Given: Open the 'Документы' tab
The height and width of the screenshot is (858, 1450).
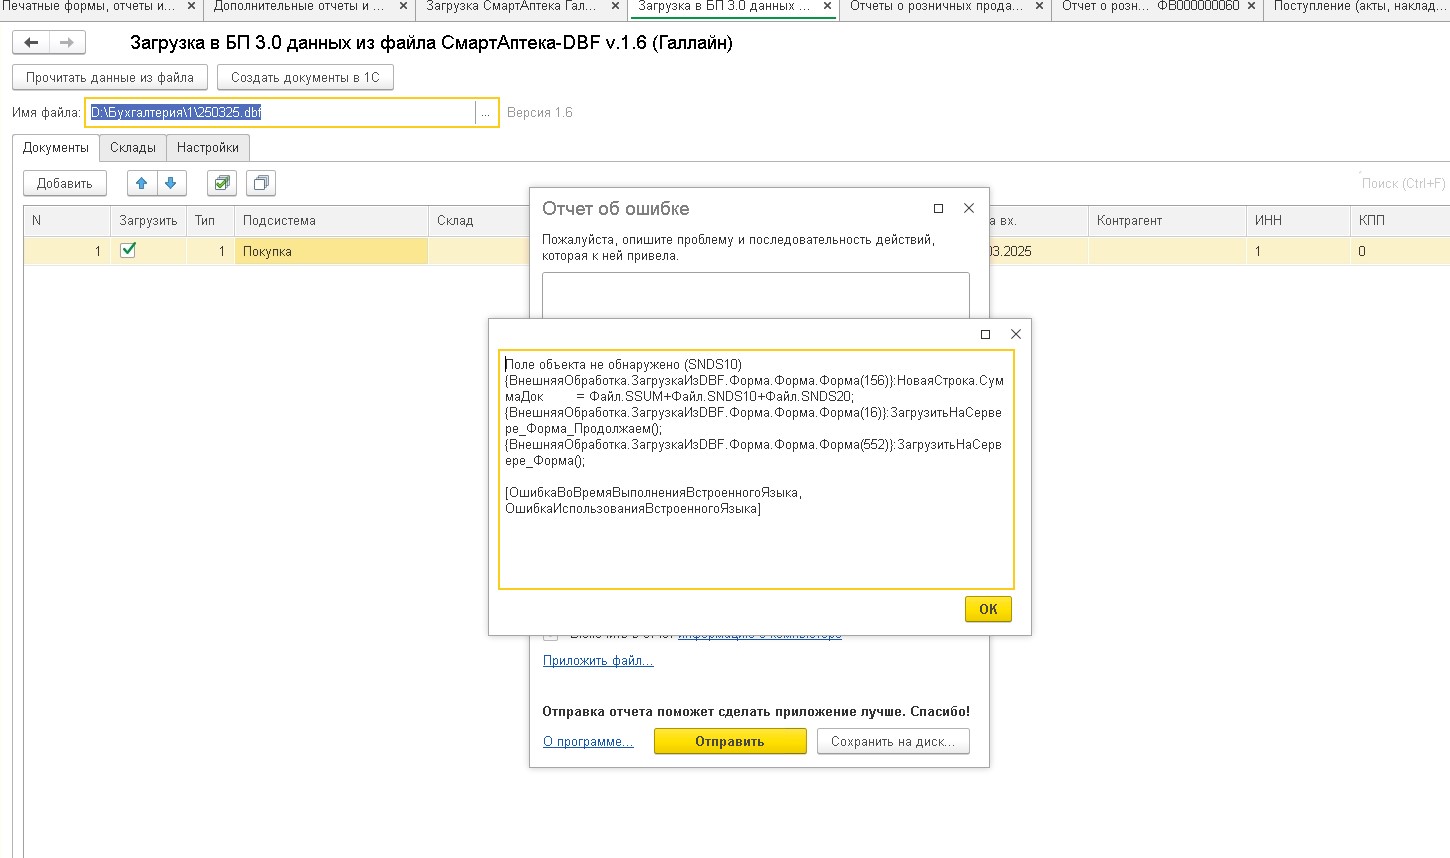Looking at the screenshot, I should click(x=56, y=147).
